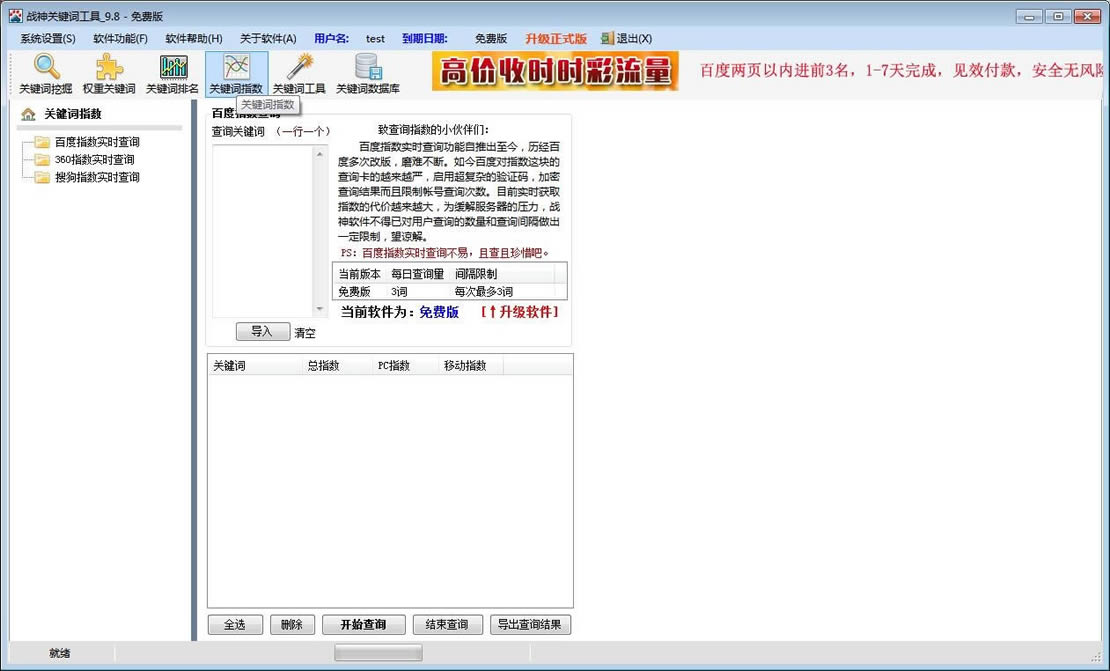Screen dimensions: 1110x671
Task: Sort results by the 移动指数 column header
Action: click(x=471, y=366)
